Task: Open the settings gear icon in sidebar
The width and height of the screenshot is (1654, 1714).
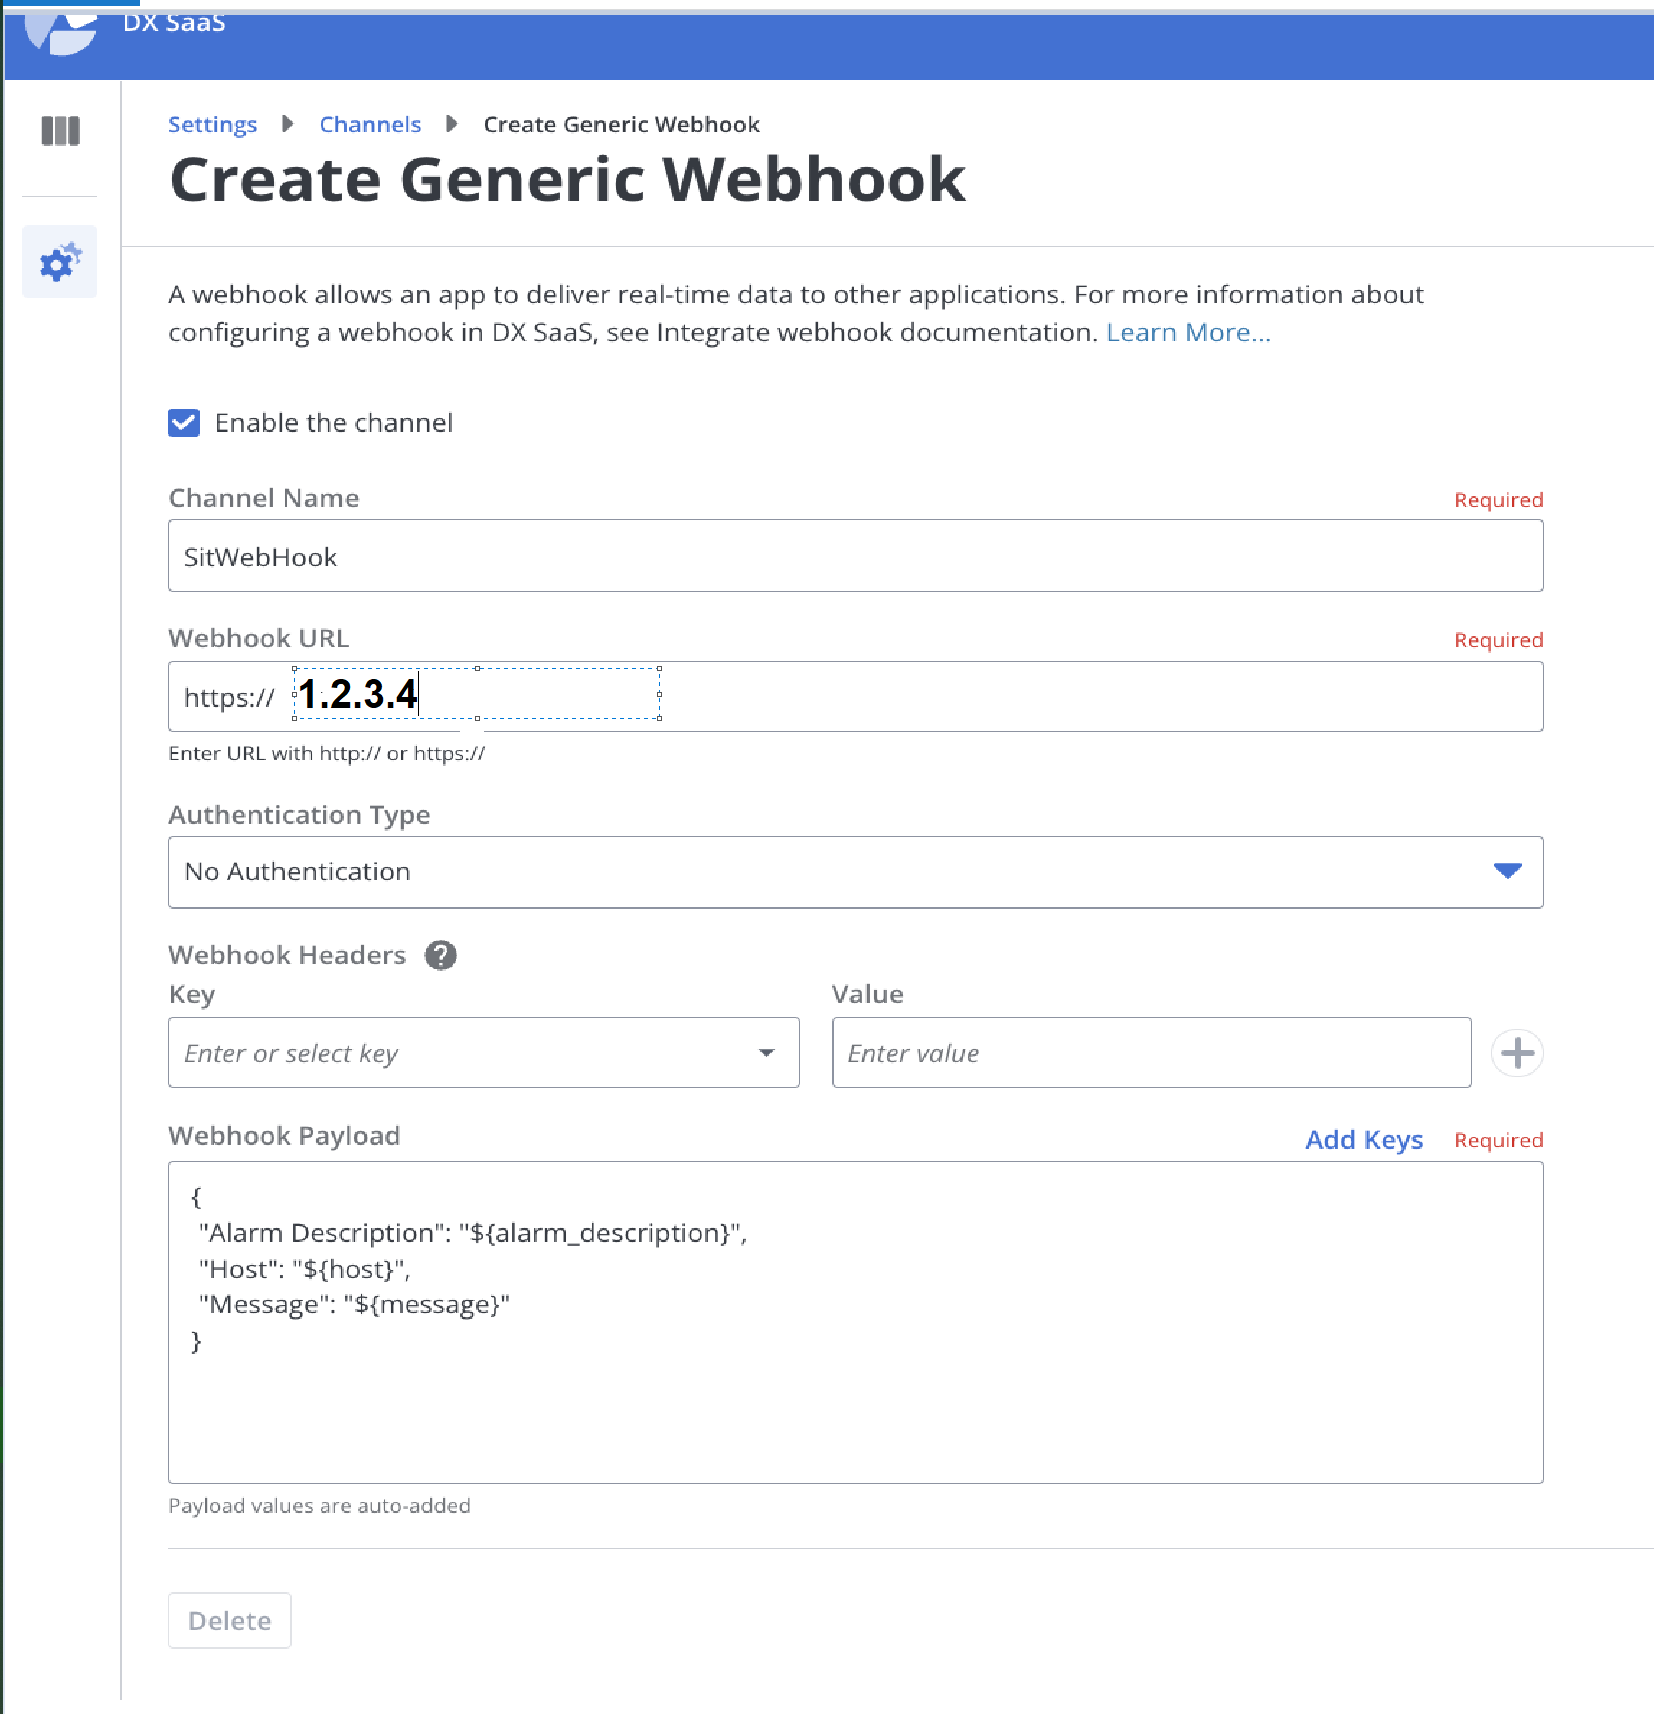Action: [60, 262]
